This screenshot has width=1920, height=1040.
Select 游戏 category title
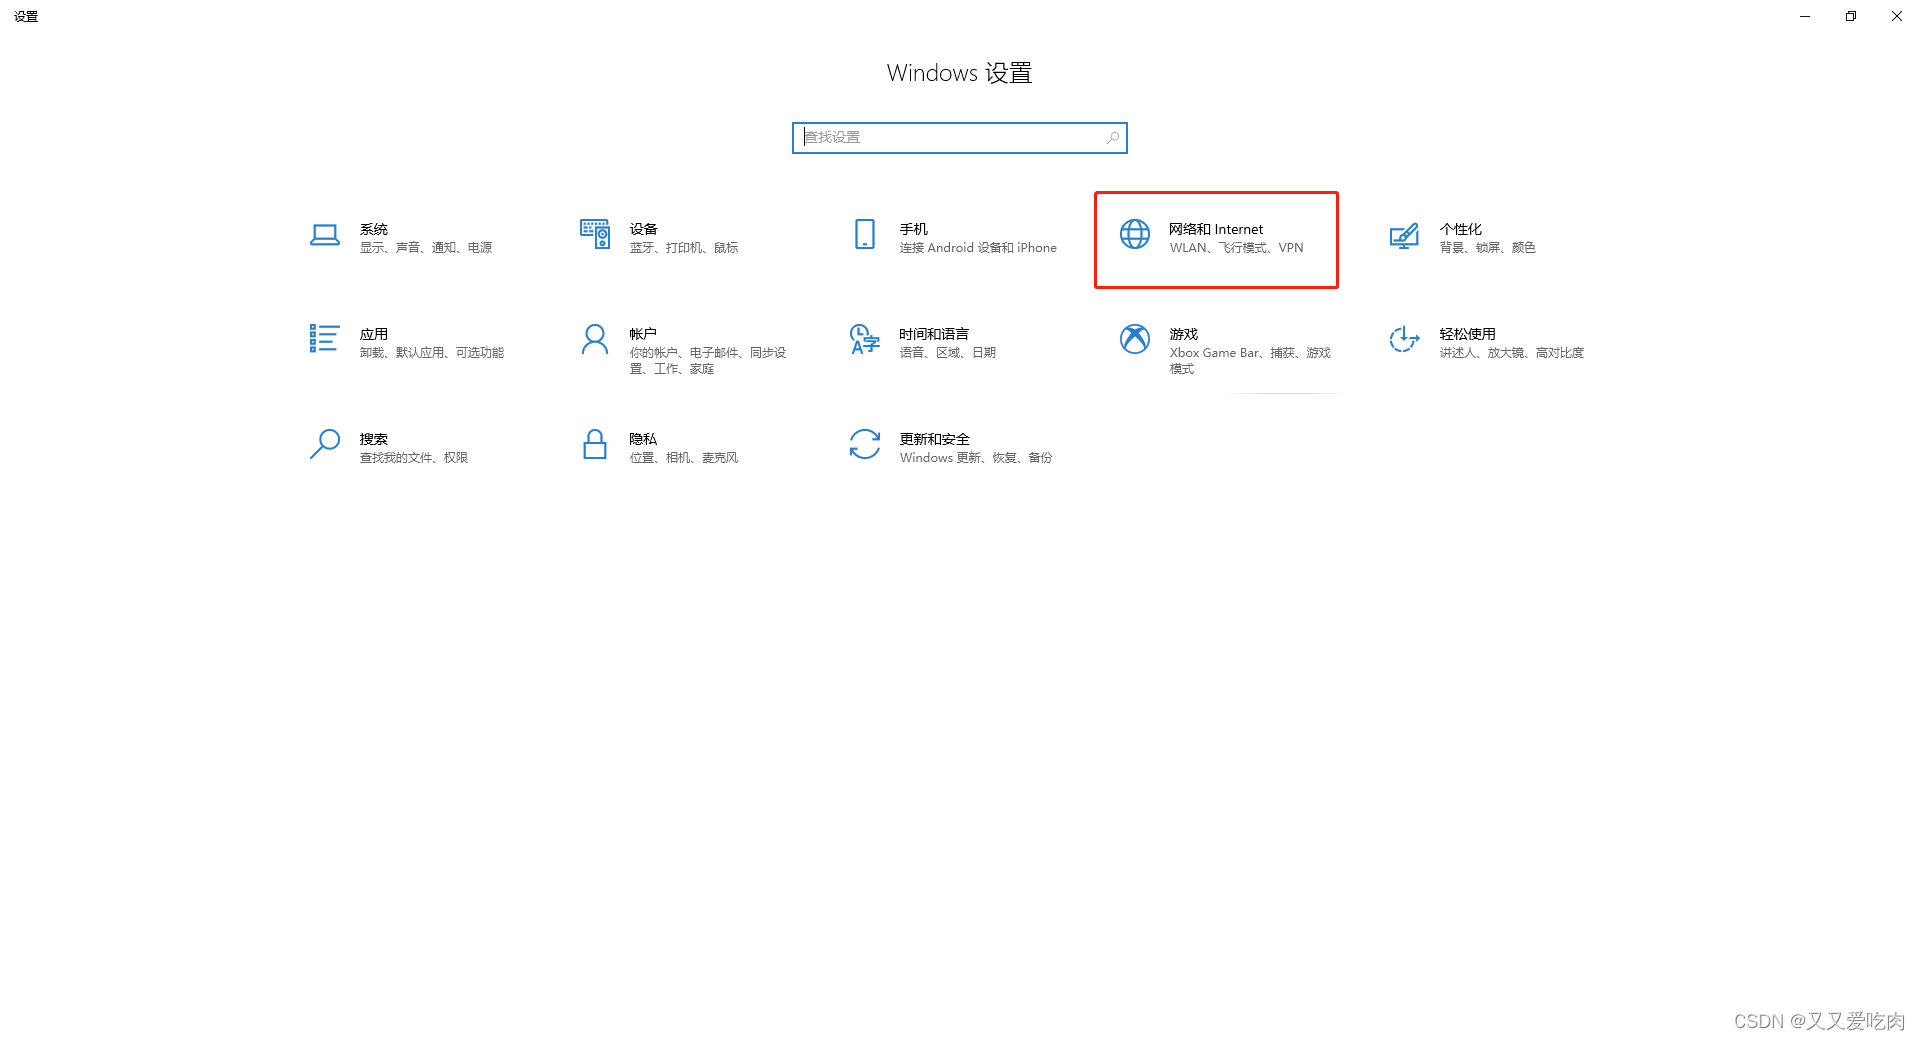(1184, 334)
